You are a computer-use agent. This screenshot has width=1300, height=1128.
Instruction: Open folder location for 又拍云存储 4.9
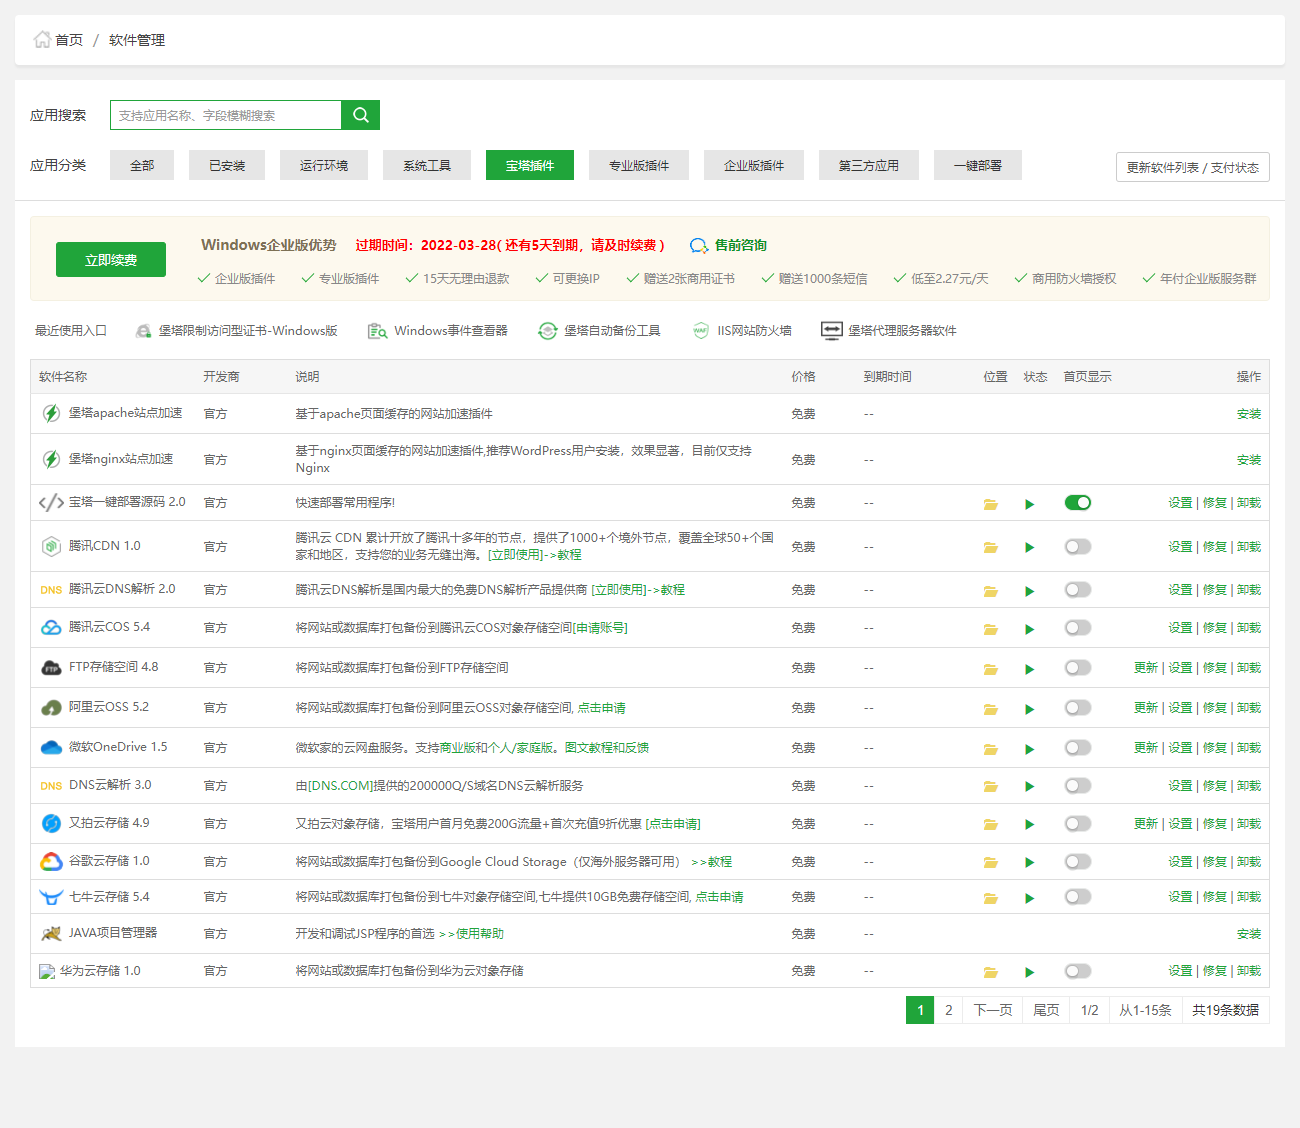click(x=990, y=825)
